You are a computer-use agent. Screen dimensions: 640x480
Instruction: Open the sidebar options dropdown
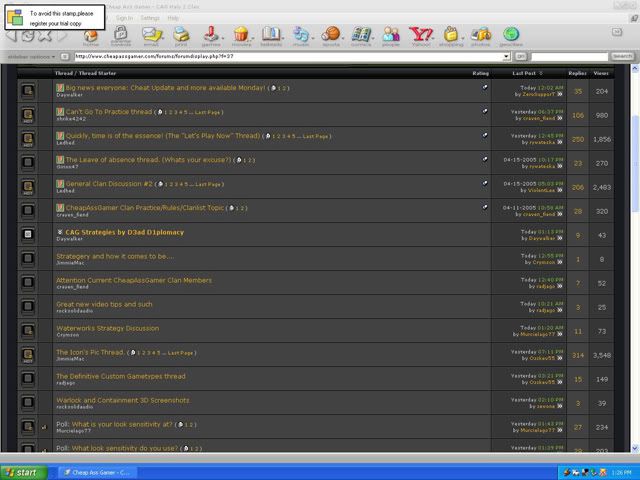31,56
